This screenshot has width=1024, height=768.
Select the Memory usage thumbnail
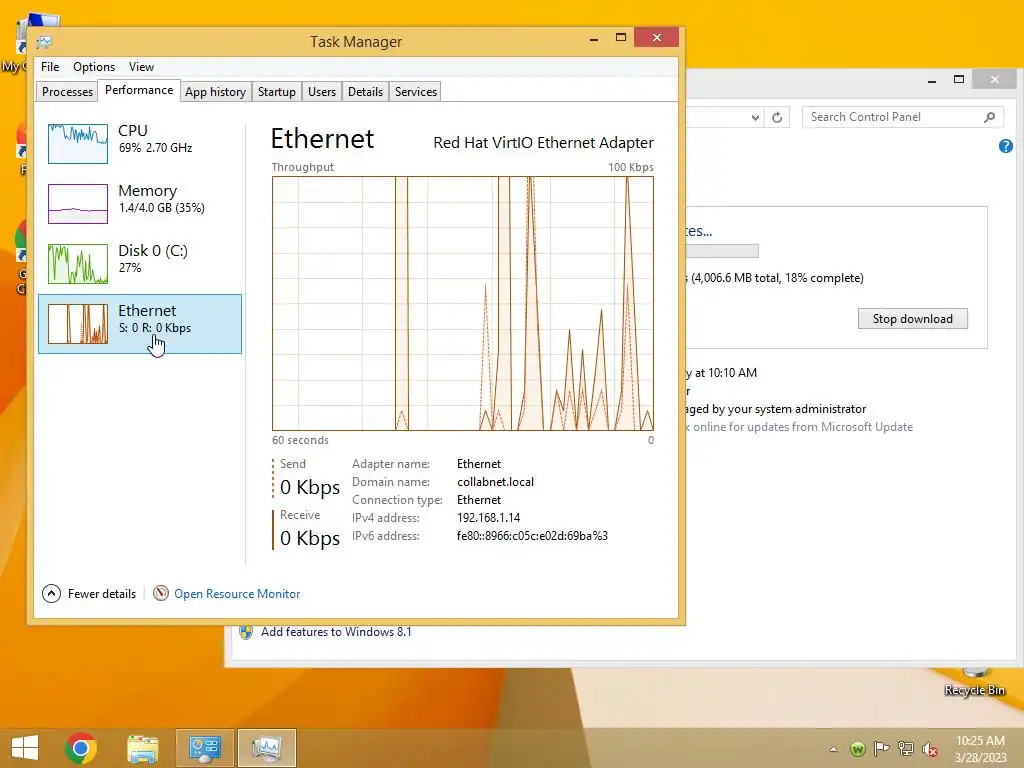point(78,204)
